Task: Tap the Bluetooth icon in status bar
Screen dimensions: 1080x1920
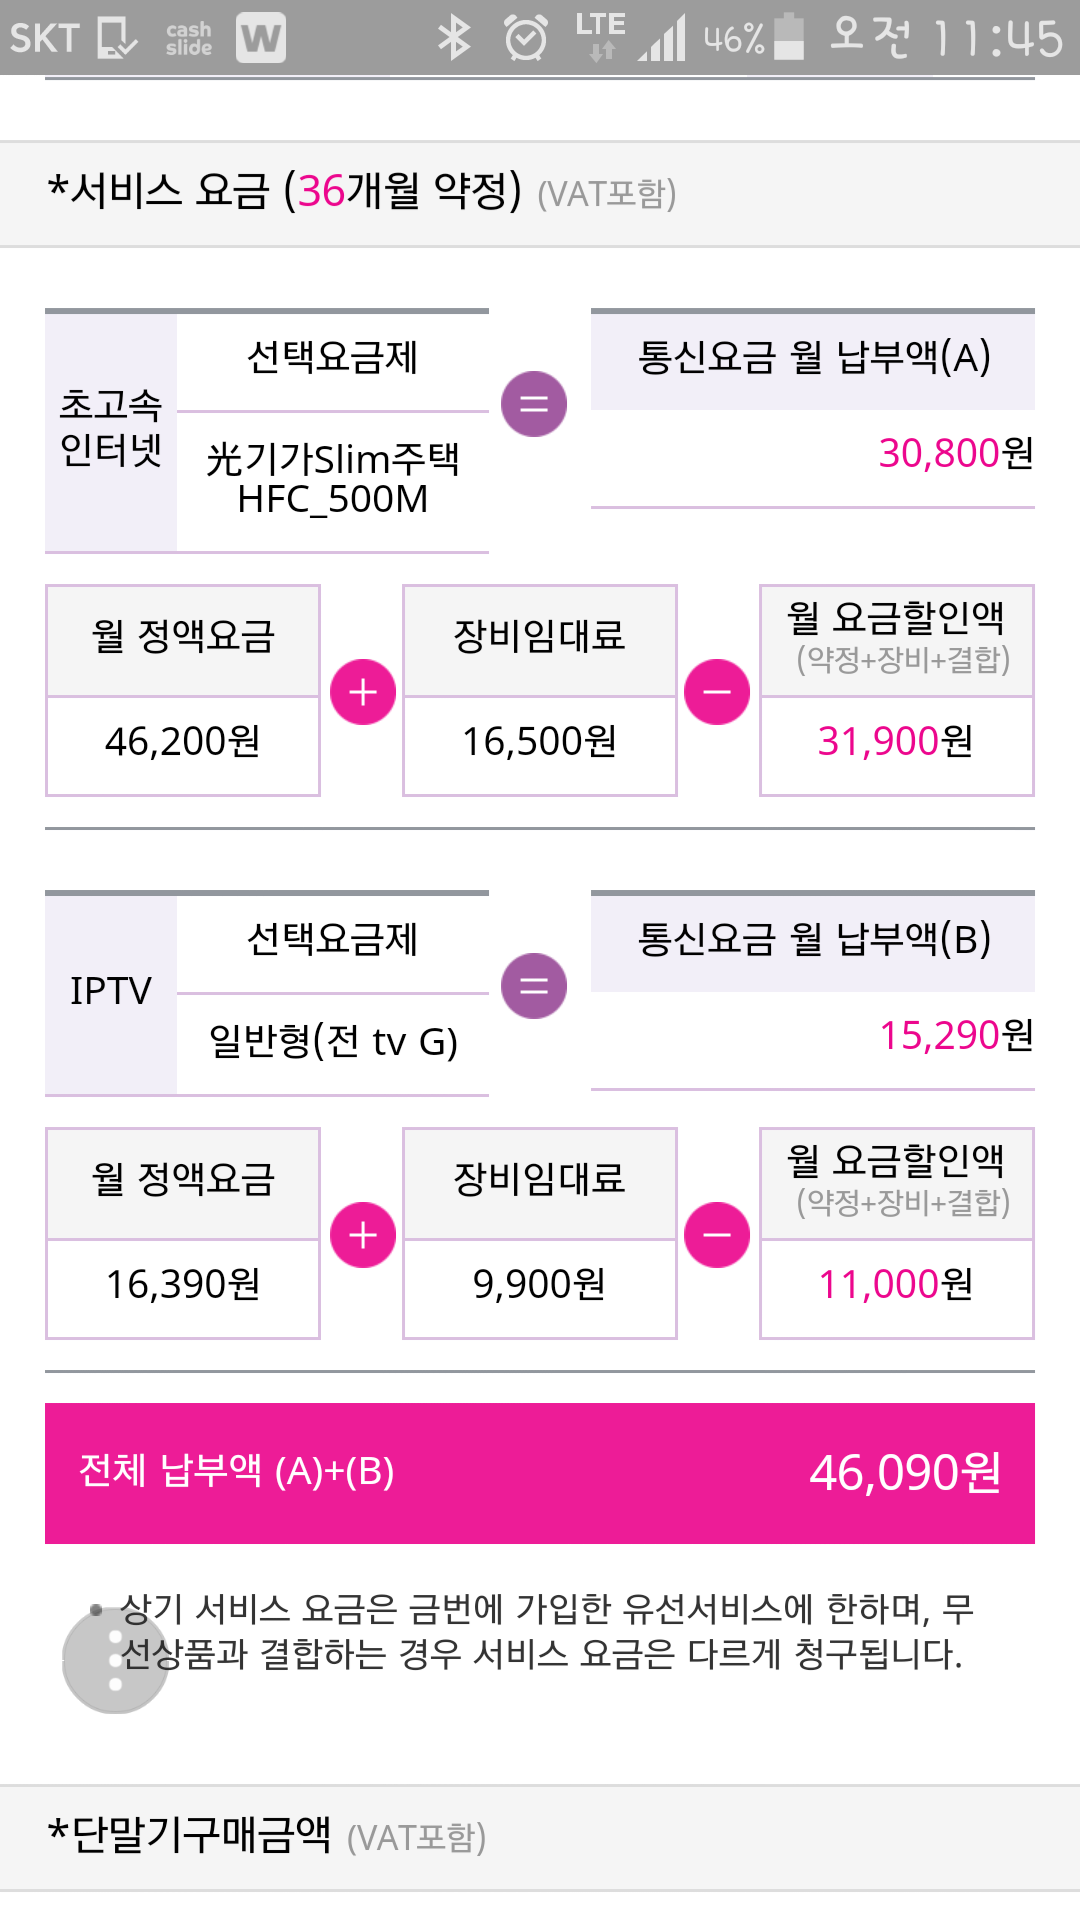Action: pos(454,38)
